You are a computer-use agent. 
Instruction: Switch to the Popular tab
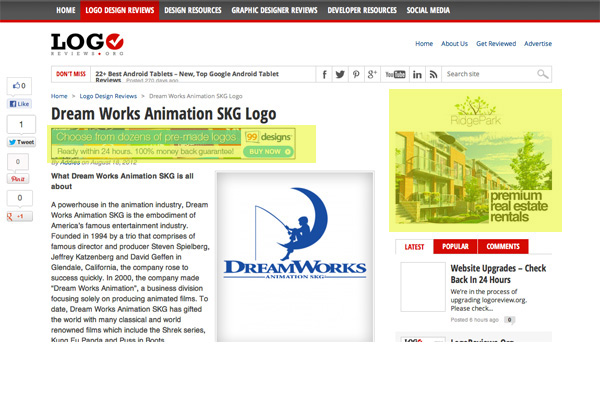pyautogui.click(x=455, y=246)
